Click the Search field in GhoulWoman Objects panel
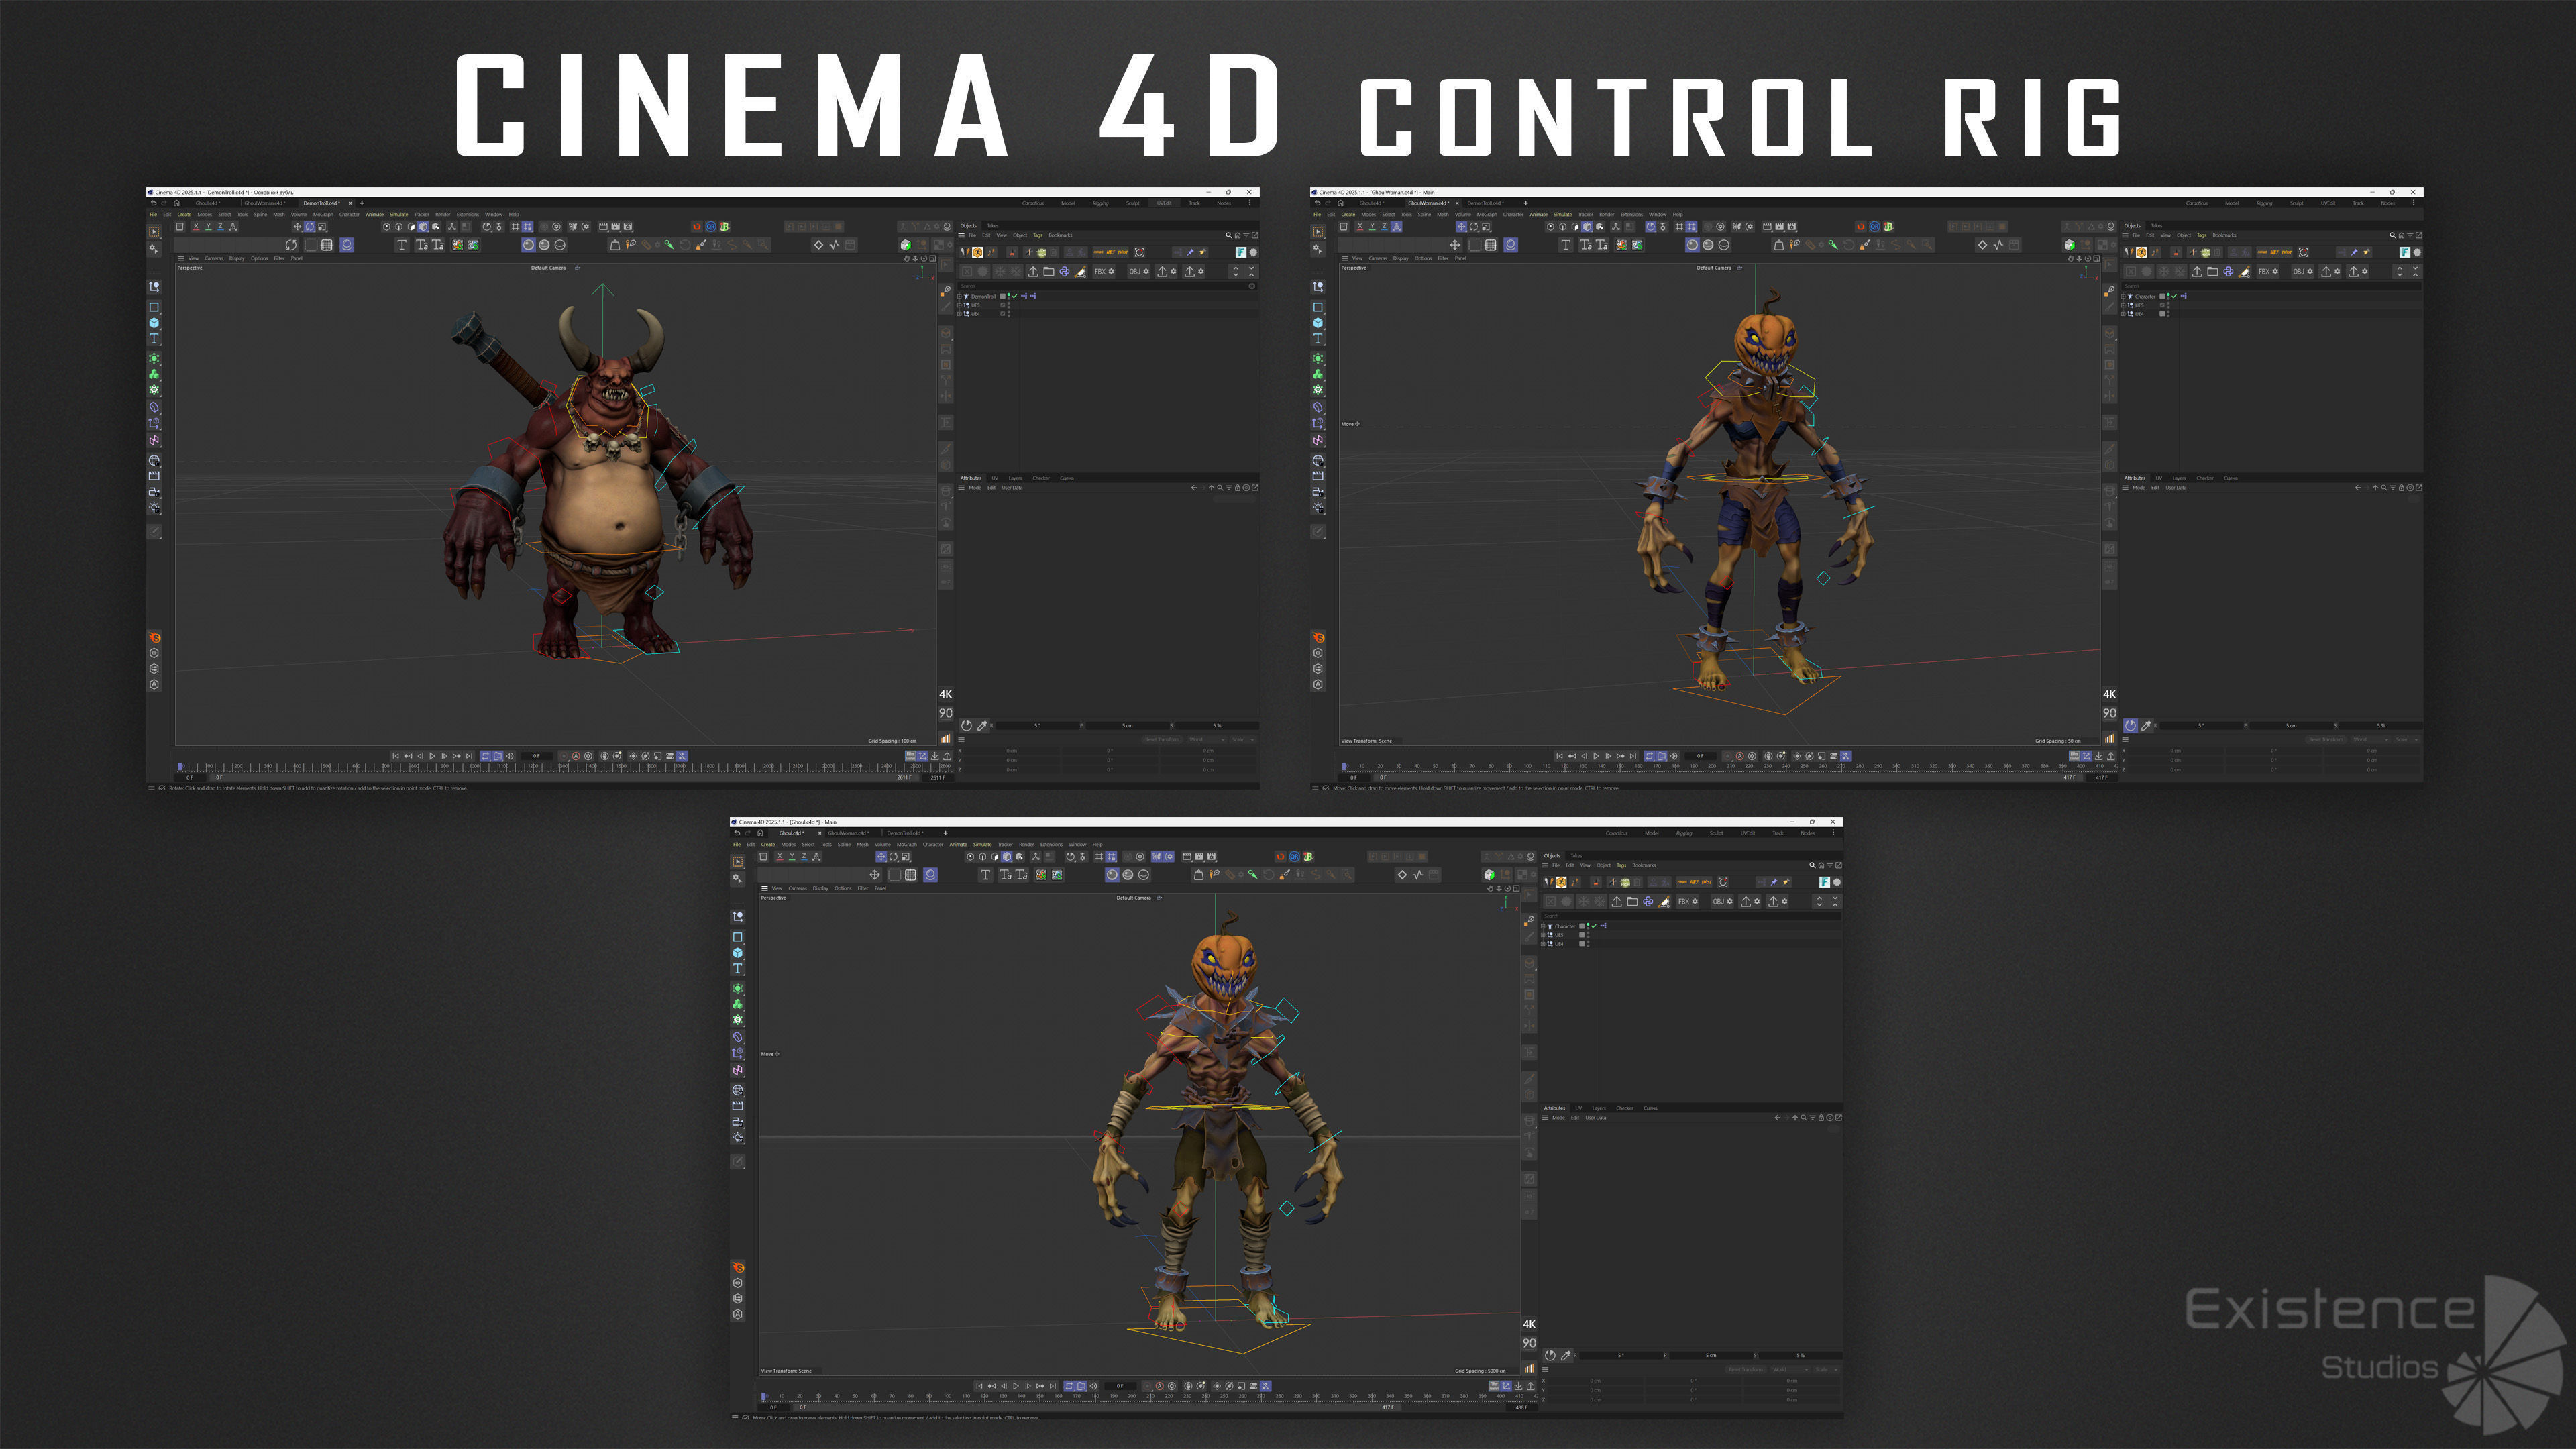This screenshot has height=1449, width=2576. point(2271,286)
